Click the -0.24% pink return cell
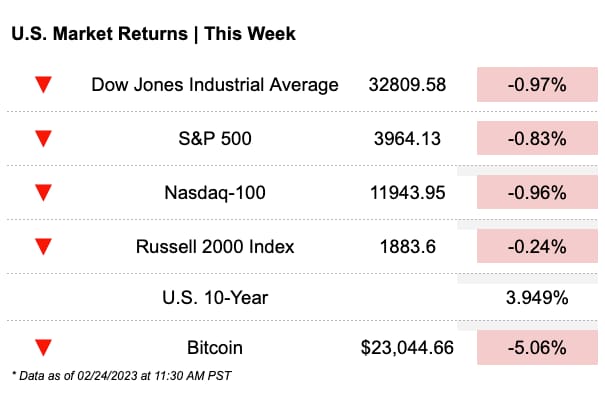 click(537, 246)
